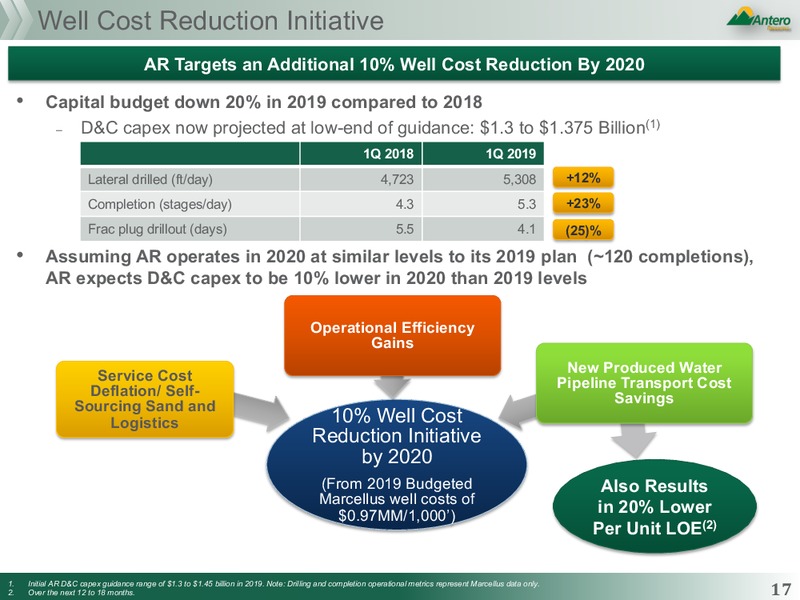Screen dimensions: 800x600
Task: Select the slide title 'Well Cost Reduction Initiative'
Action: (211, 21)
